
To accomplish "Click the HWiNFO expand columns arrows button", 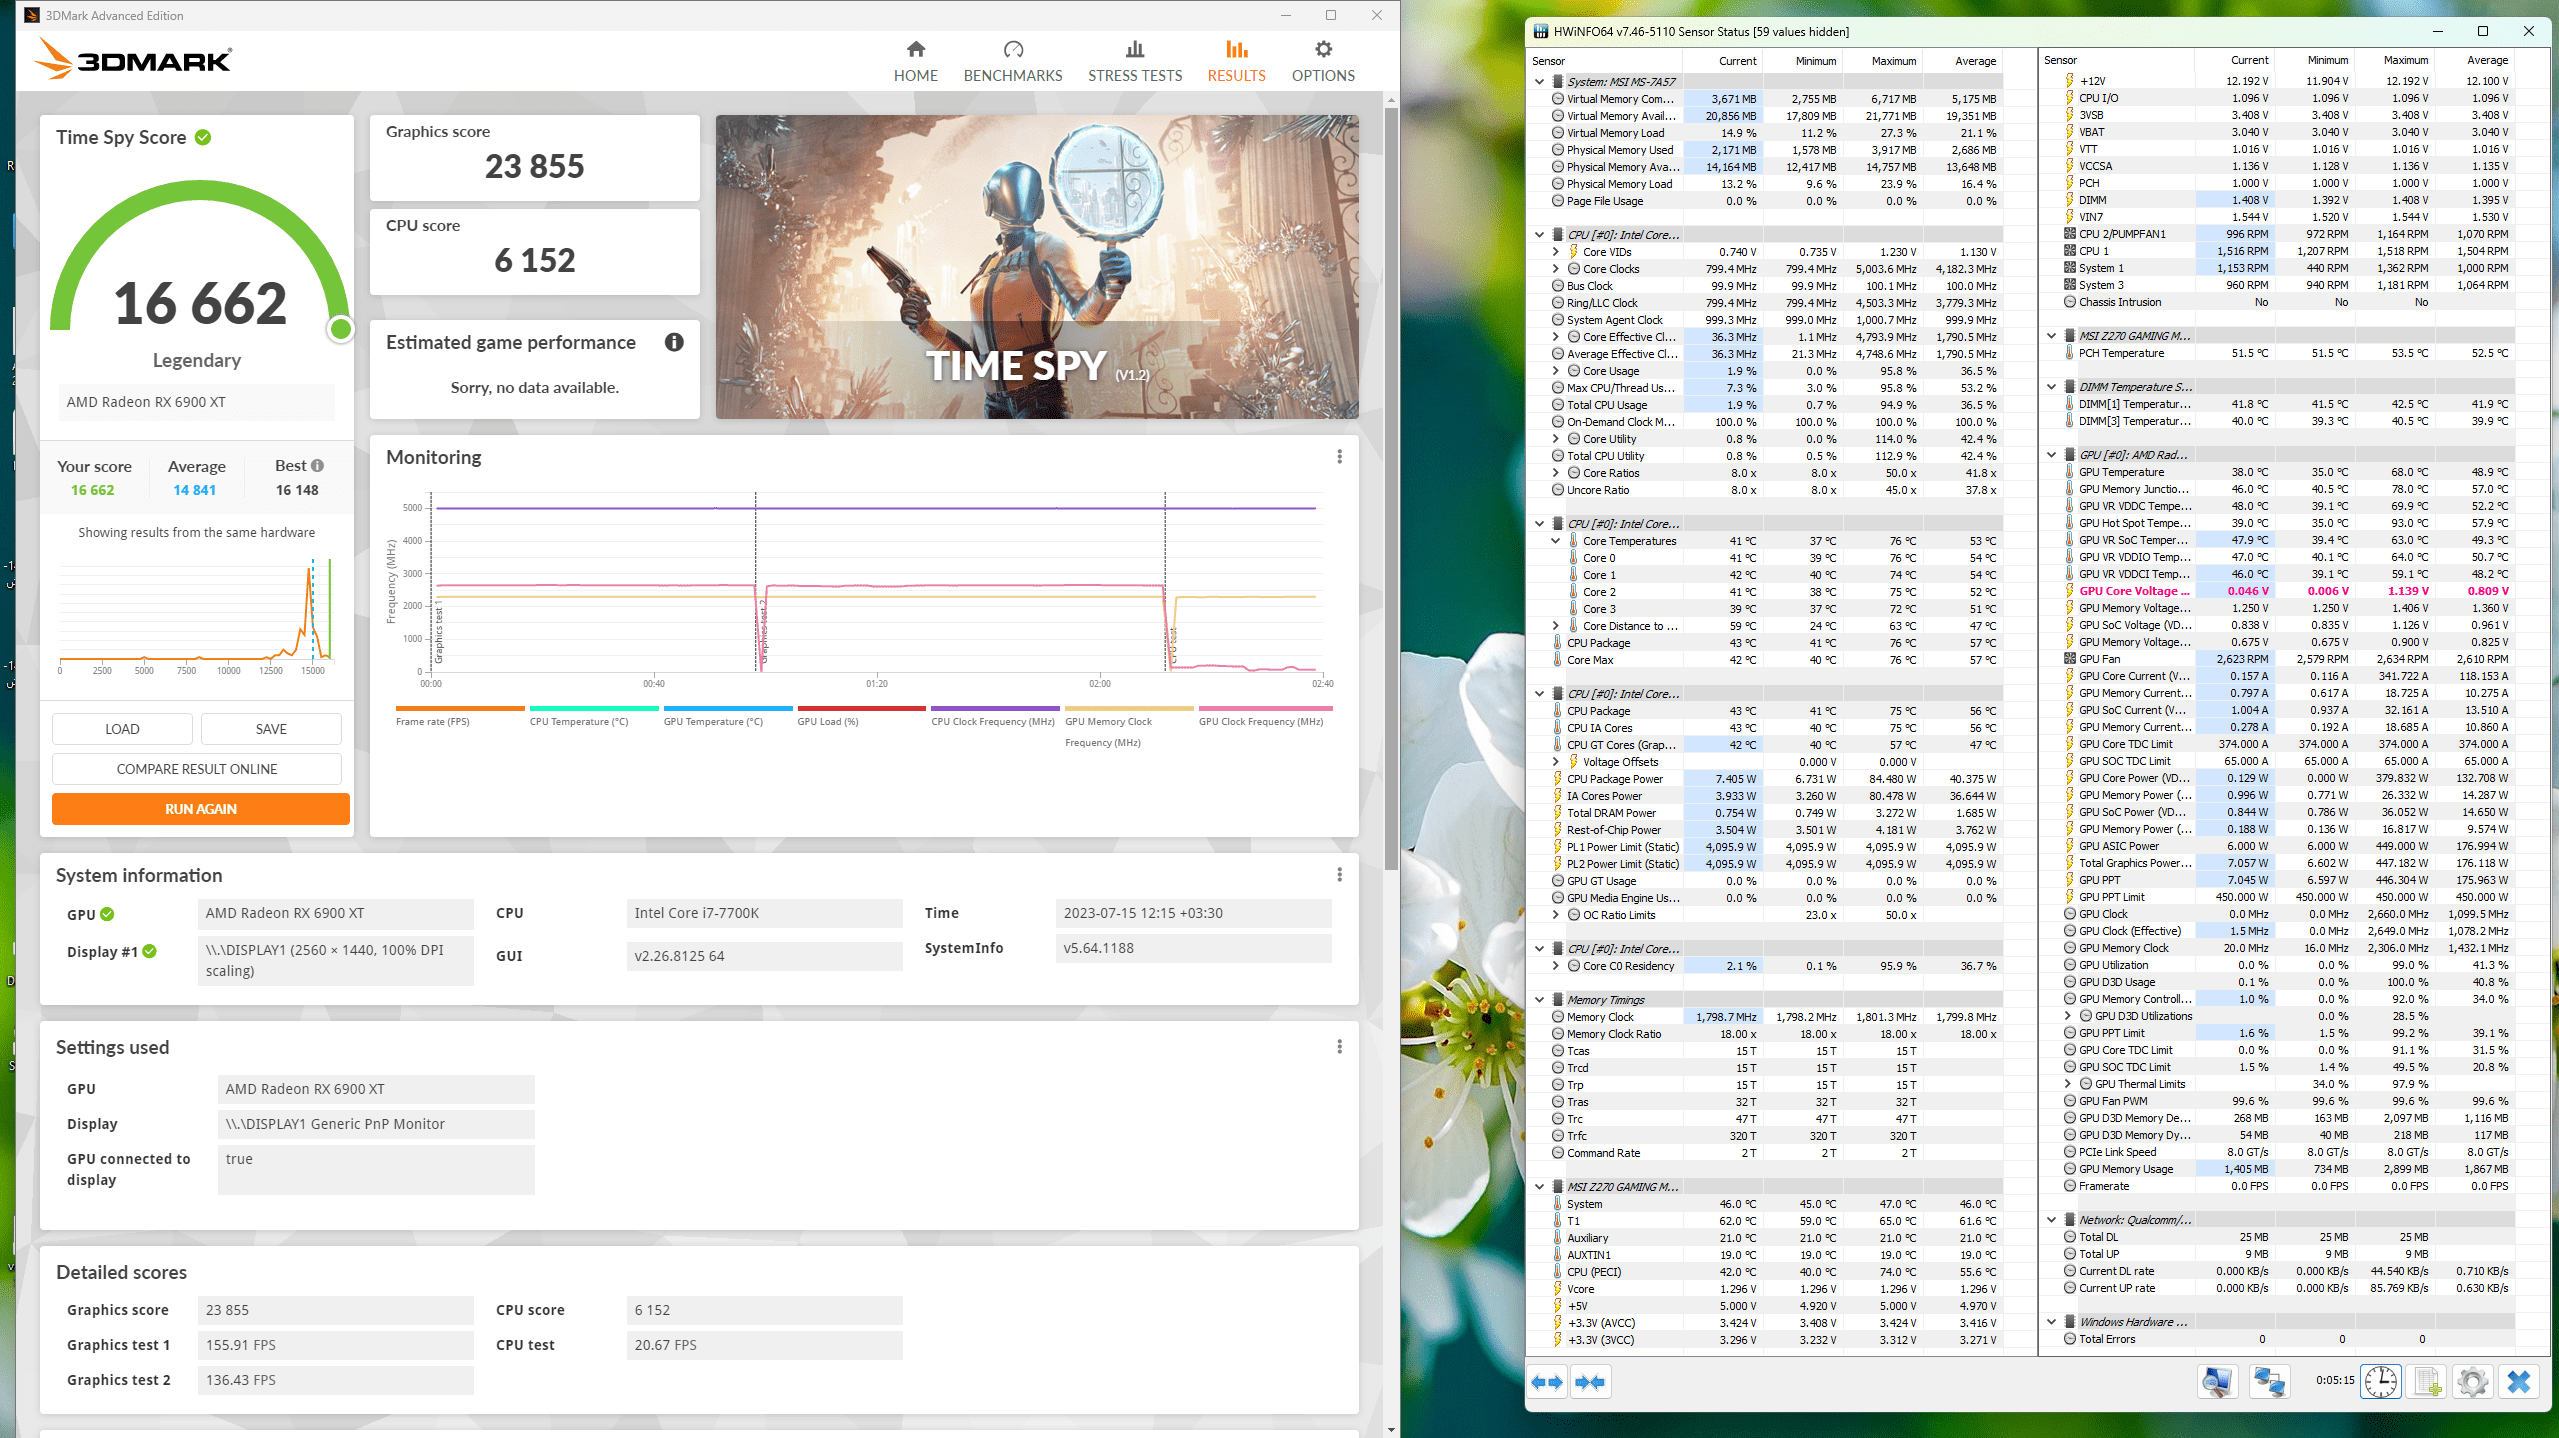I will 1547,1382.
